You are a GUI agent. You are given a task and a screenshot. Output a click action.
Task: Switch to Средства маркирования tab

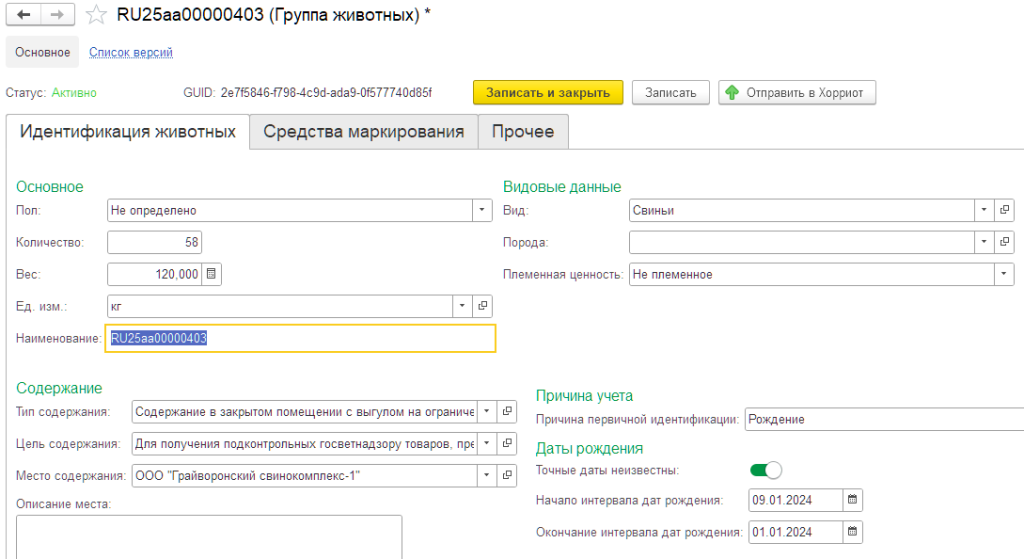point(363,132)
